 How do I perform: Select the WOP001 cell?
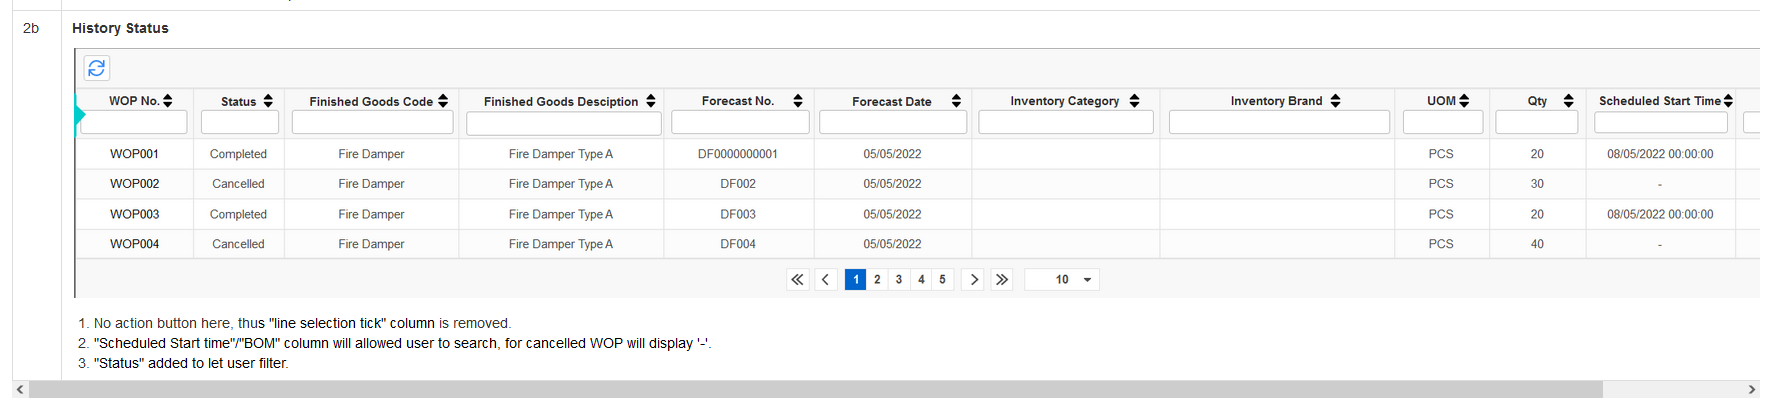click(x=134, y=154)
